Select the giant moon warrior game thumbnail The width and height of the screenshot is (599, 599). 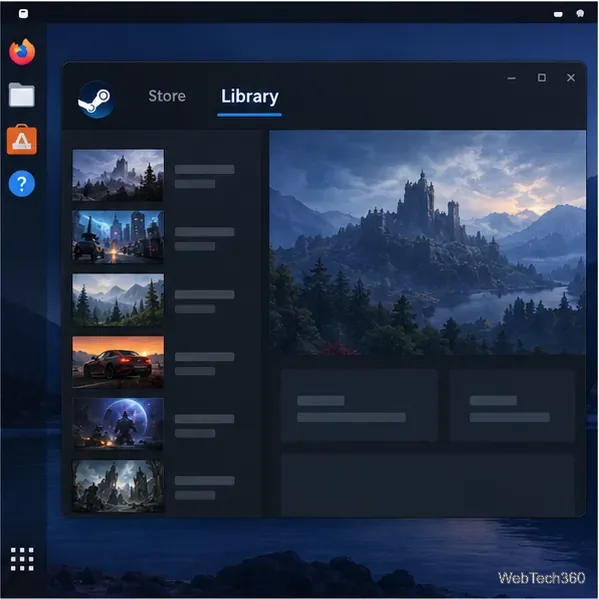pyautogui.click(x=118, y=424)
